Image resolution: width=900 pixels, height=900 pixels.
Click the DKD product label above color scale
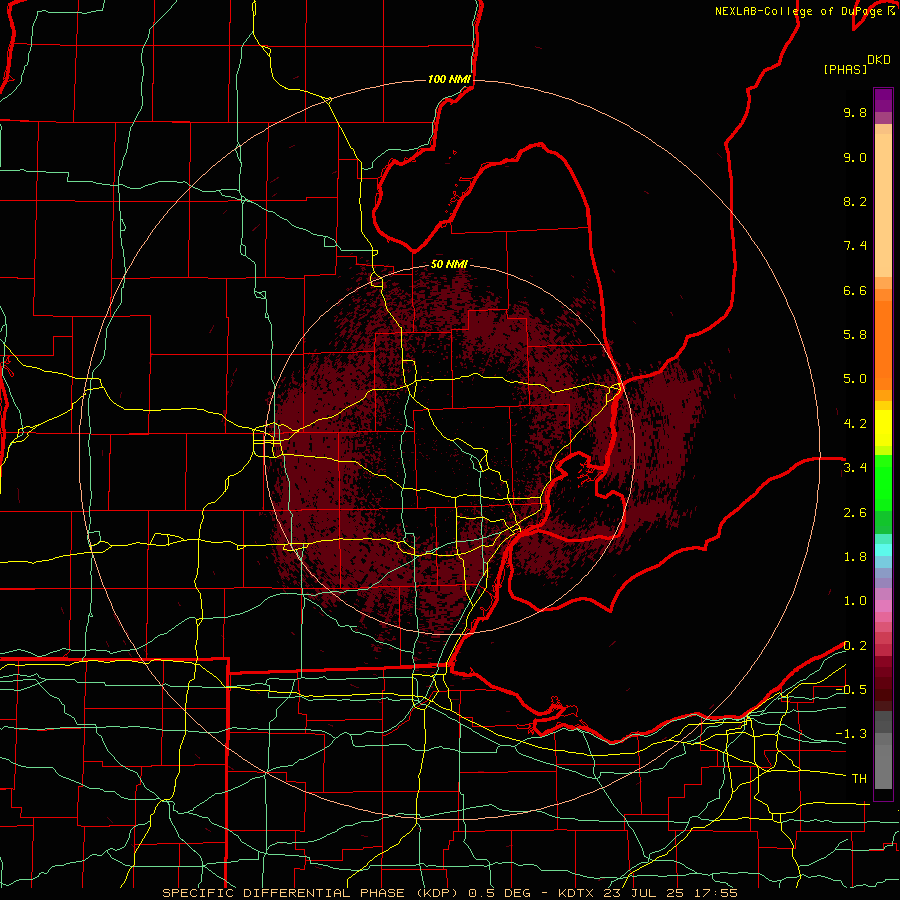(x=879, y=60)
